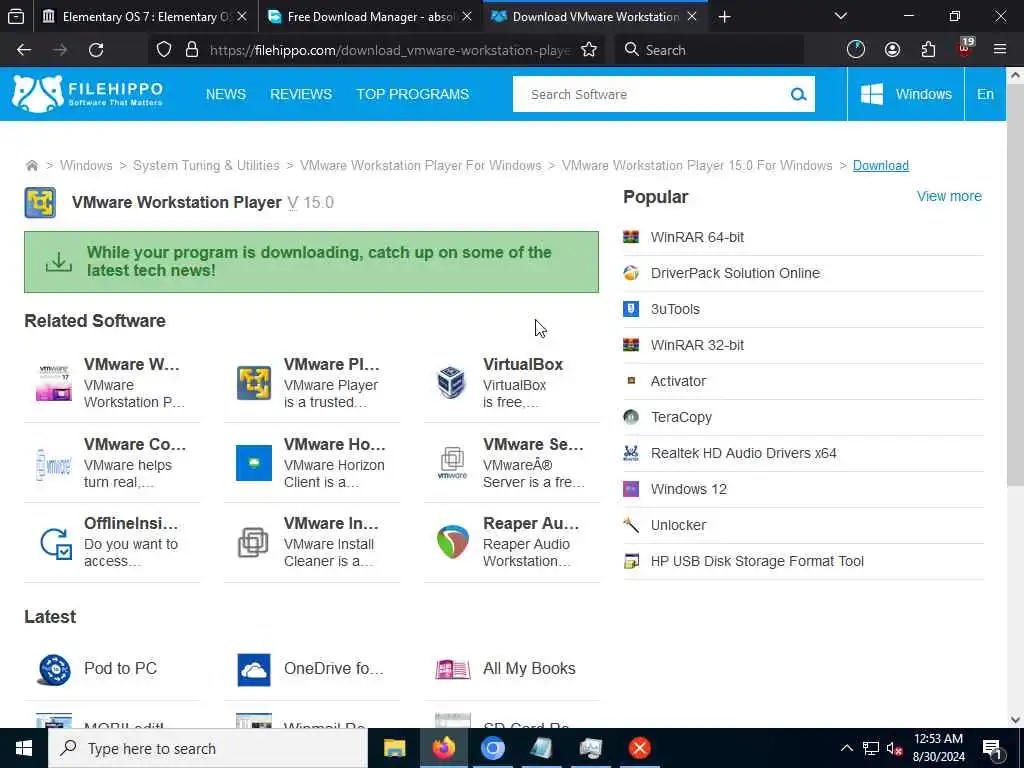Click the muted volume tray icon
The image size is (1024, 768).
tap(894, 748)
